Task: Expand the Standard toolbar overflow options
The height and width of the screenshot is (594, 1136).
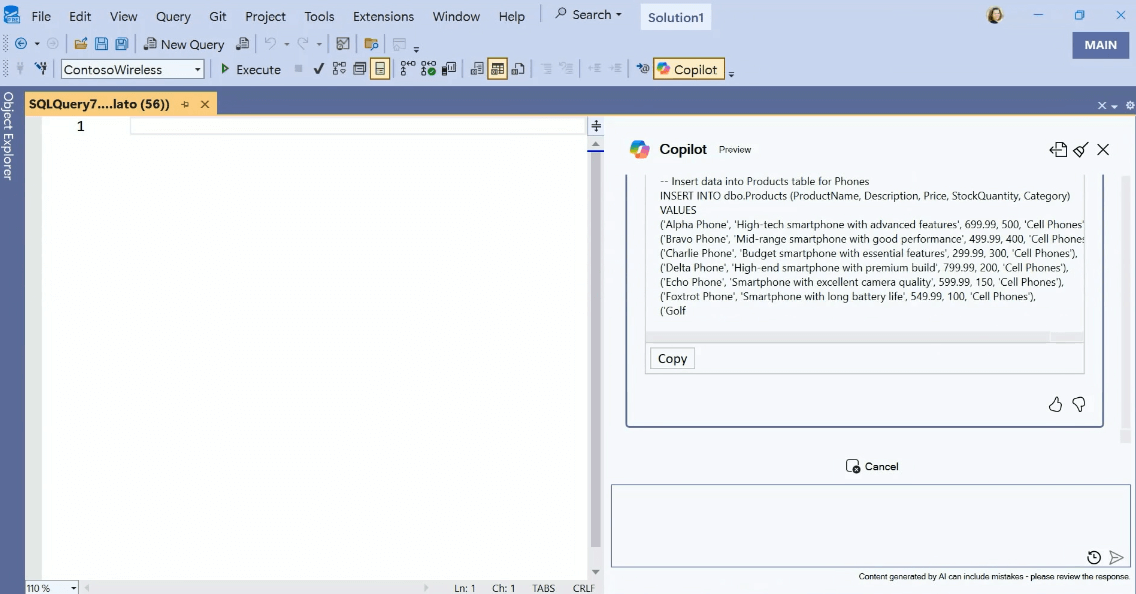Action: click(416, 49)
